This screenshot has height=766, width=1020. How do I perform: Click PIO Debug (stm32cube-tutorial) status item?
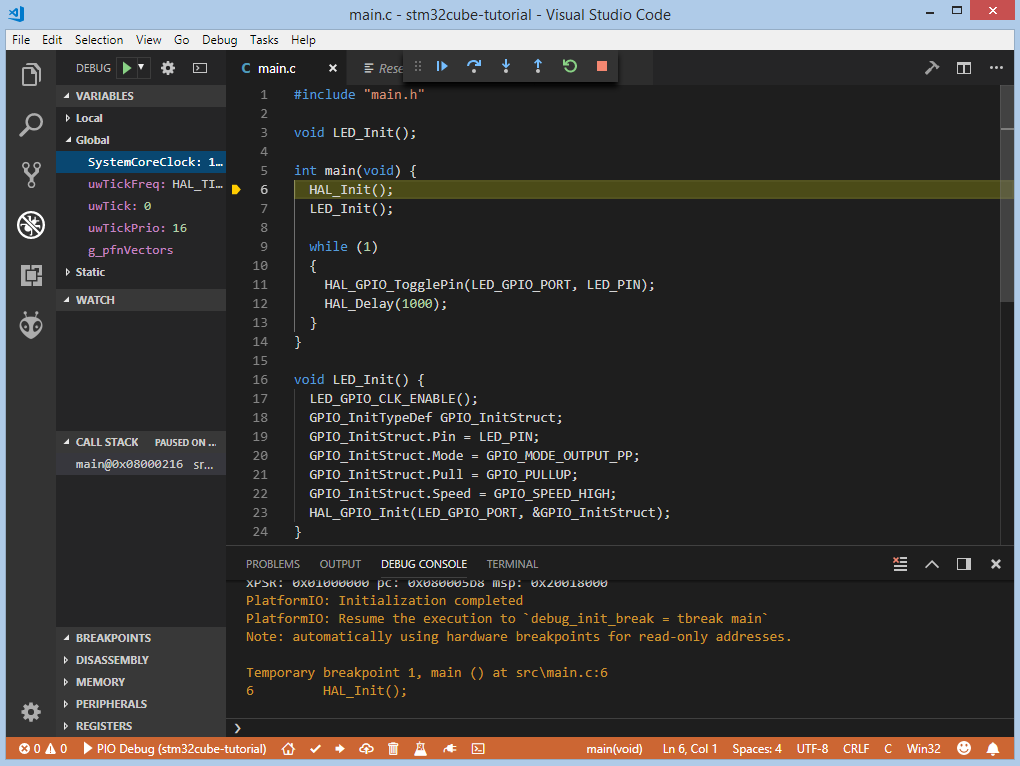(x=175, y=749)
